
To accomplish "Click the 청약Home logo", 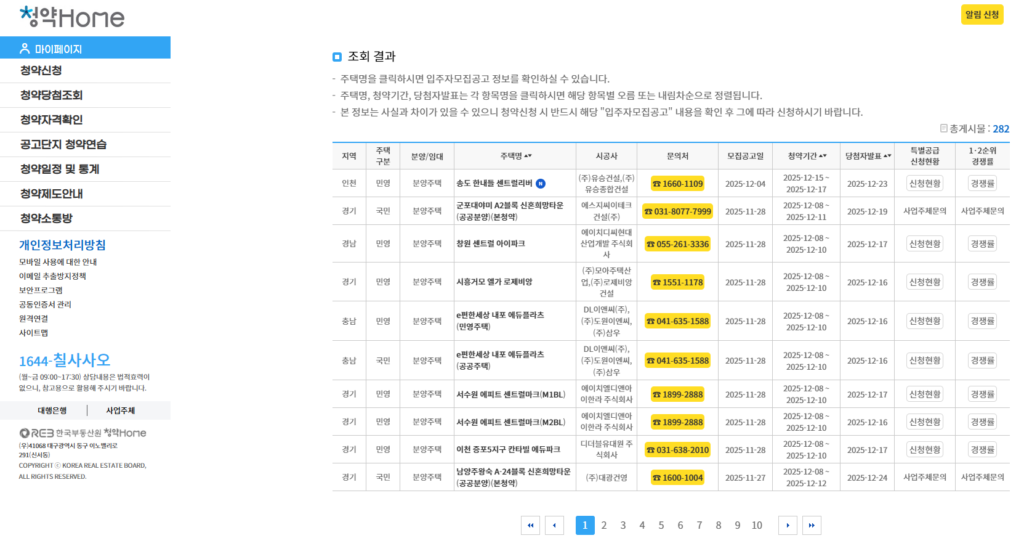I will coord(72,17).
